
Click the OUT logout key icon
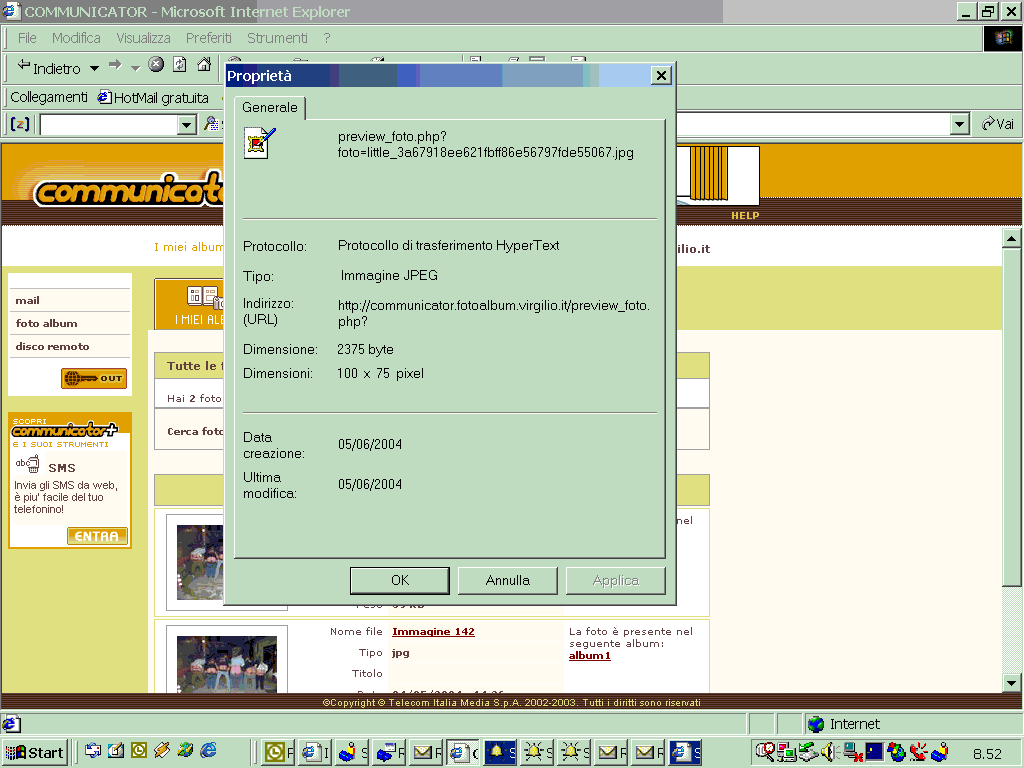pos(93,378)
